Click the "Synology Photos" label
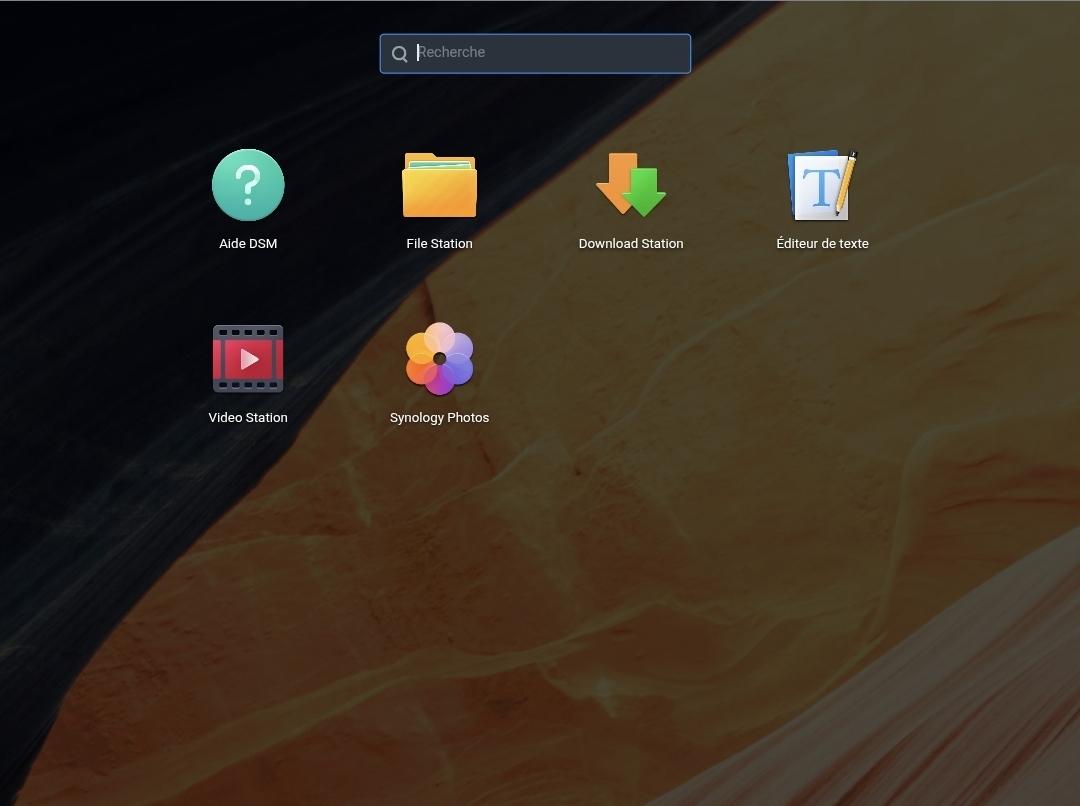The image size is (1080, 806). (439, 417)
